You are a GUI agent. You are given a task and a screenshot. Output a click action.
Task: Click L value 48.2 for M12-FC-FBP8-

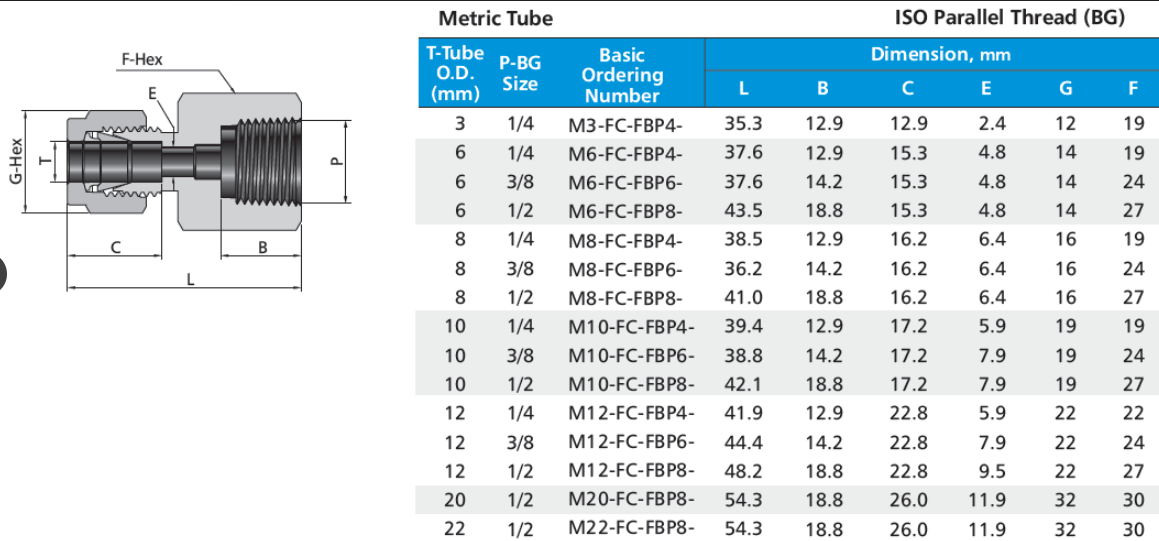[x=743, y=471]
